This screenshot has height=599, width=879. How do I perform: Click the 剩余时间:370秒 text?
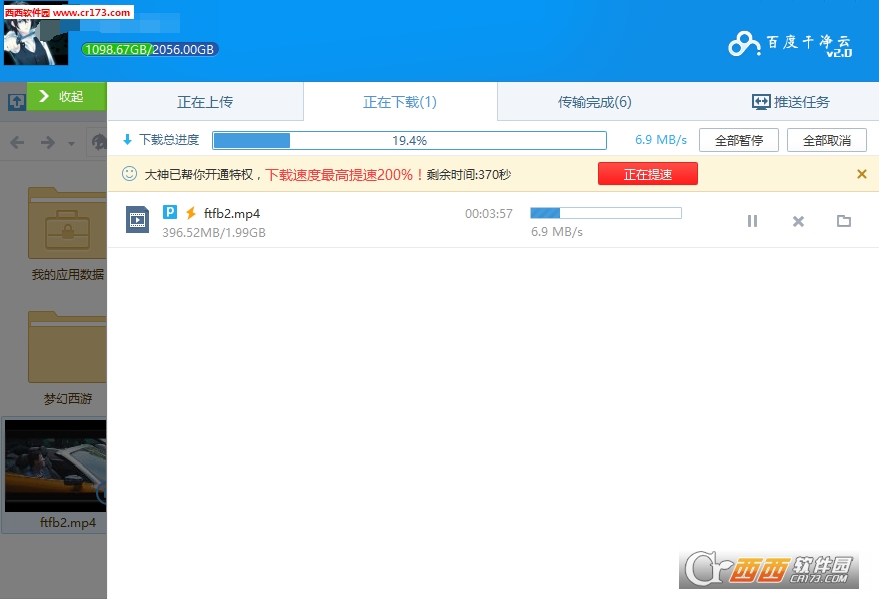(x=469, y=174)
